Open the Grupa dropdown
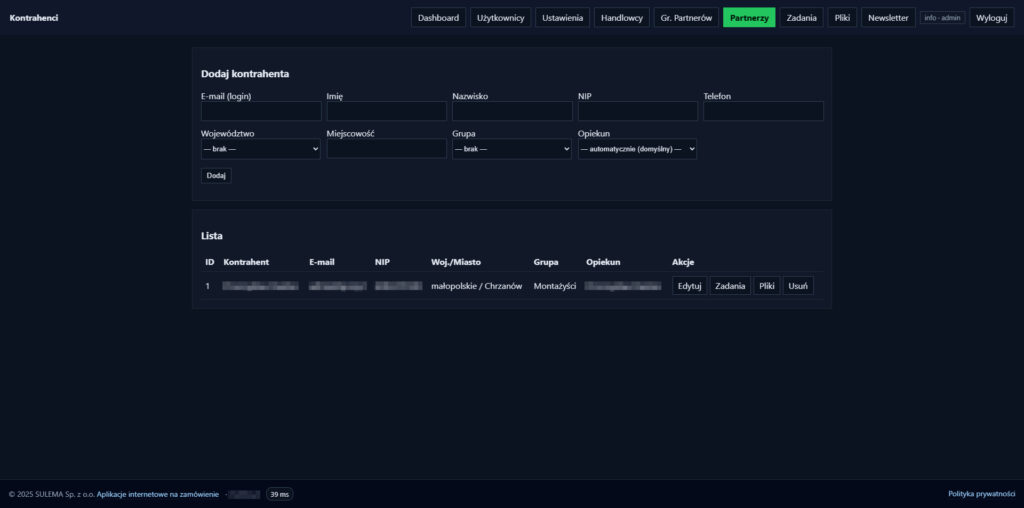 [511, 149]
